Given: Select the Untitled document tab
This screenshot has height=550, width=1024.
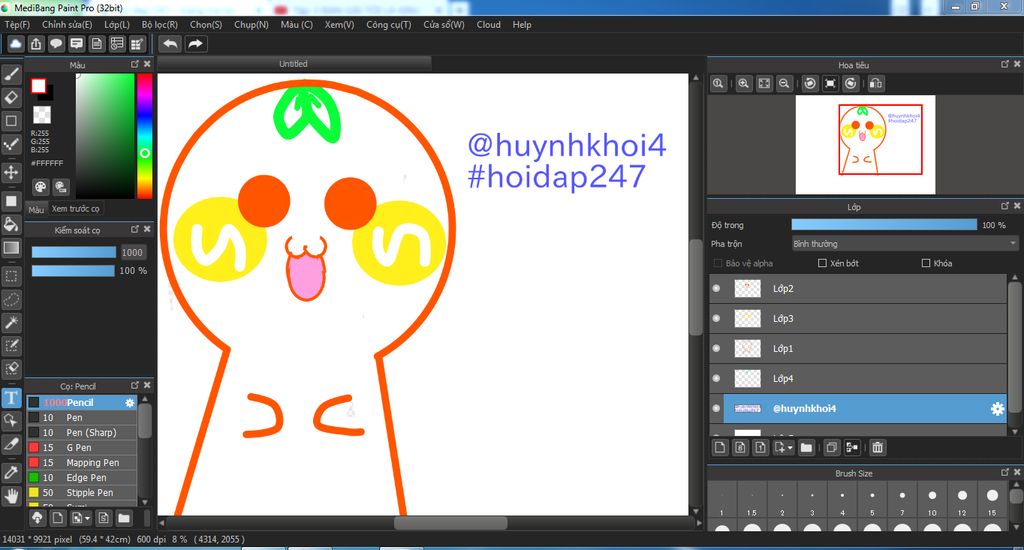Looking at the screenshot, I should [x=293, y=63].
